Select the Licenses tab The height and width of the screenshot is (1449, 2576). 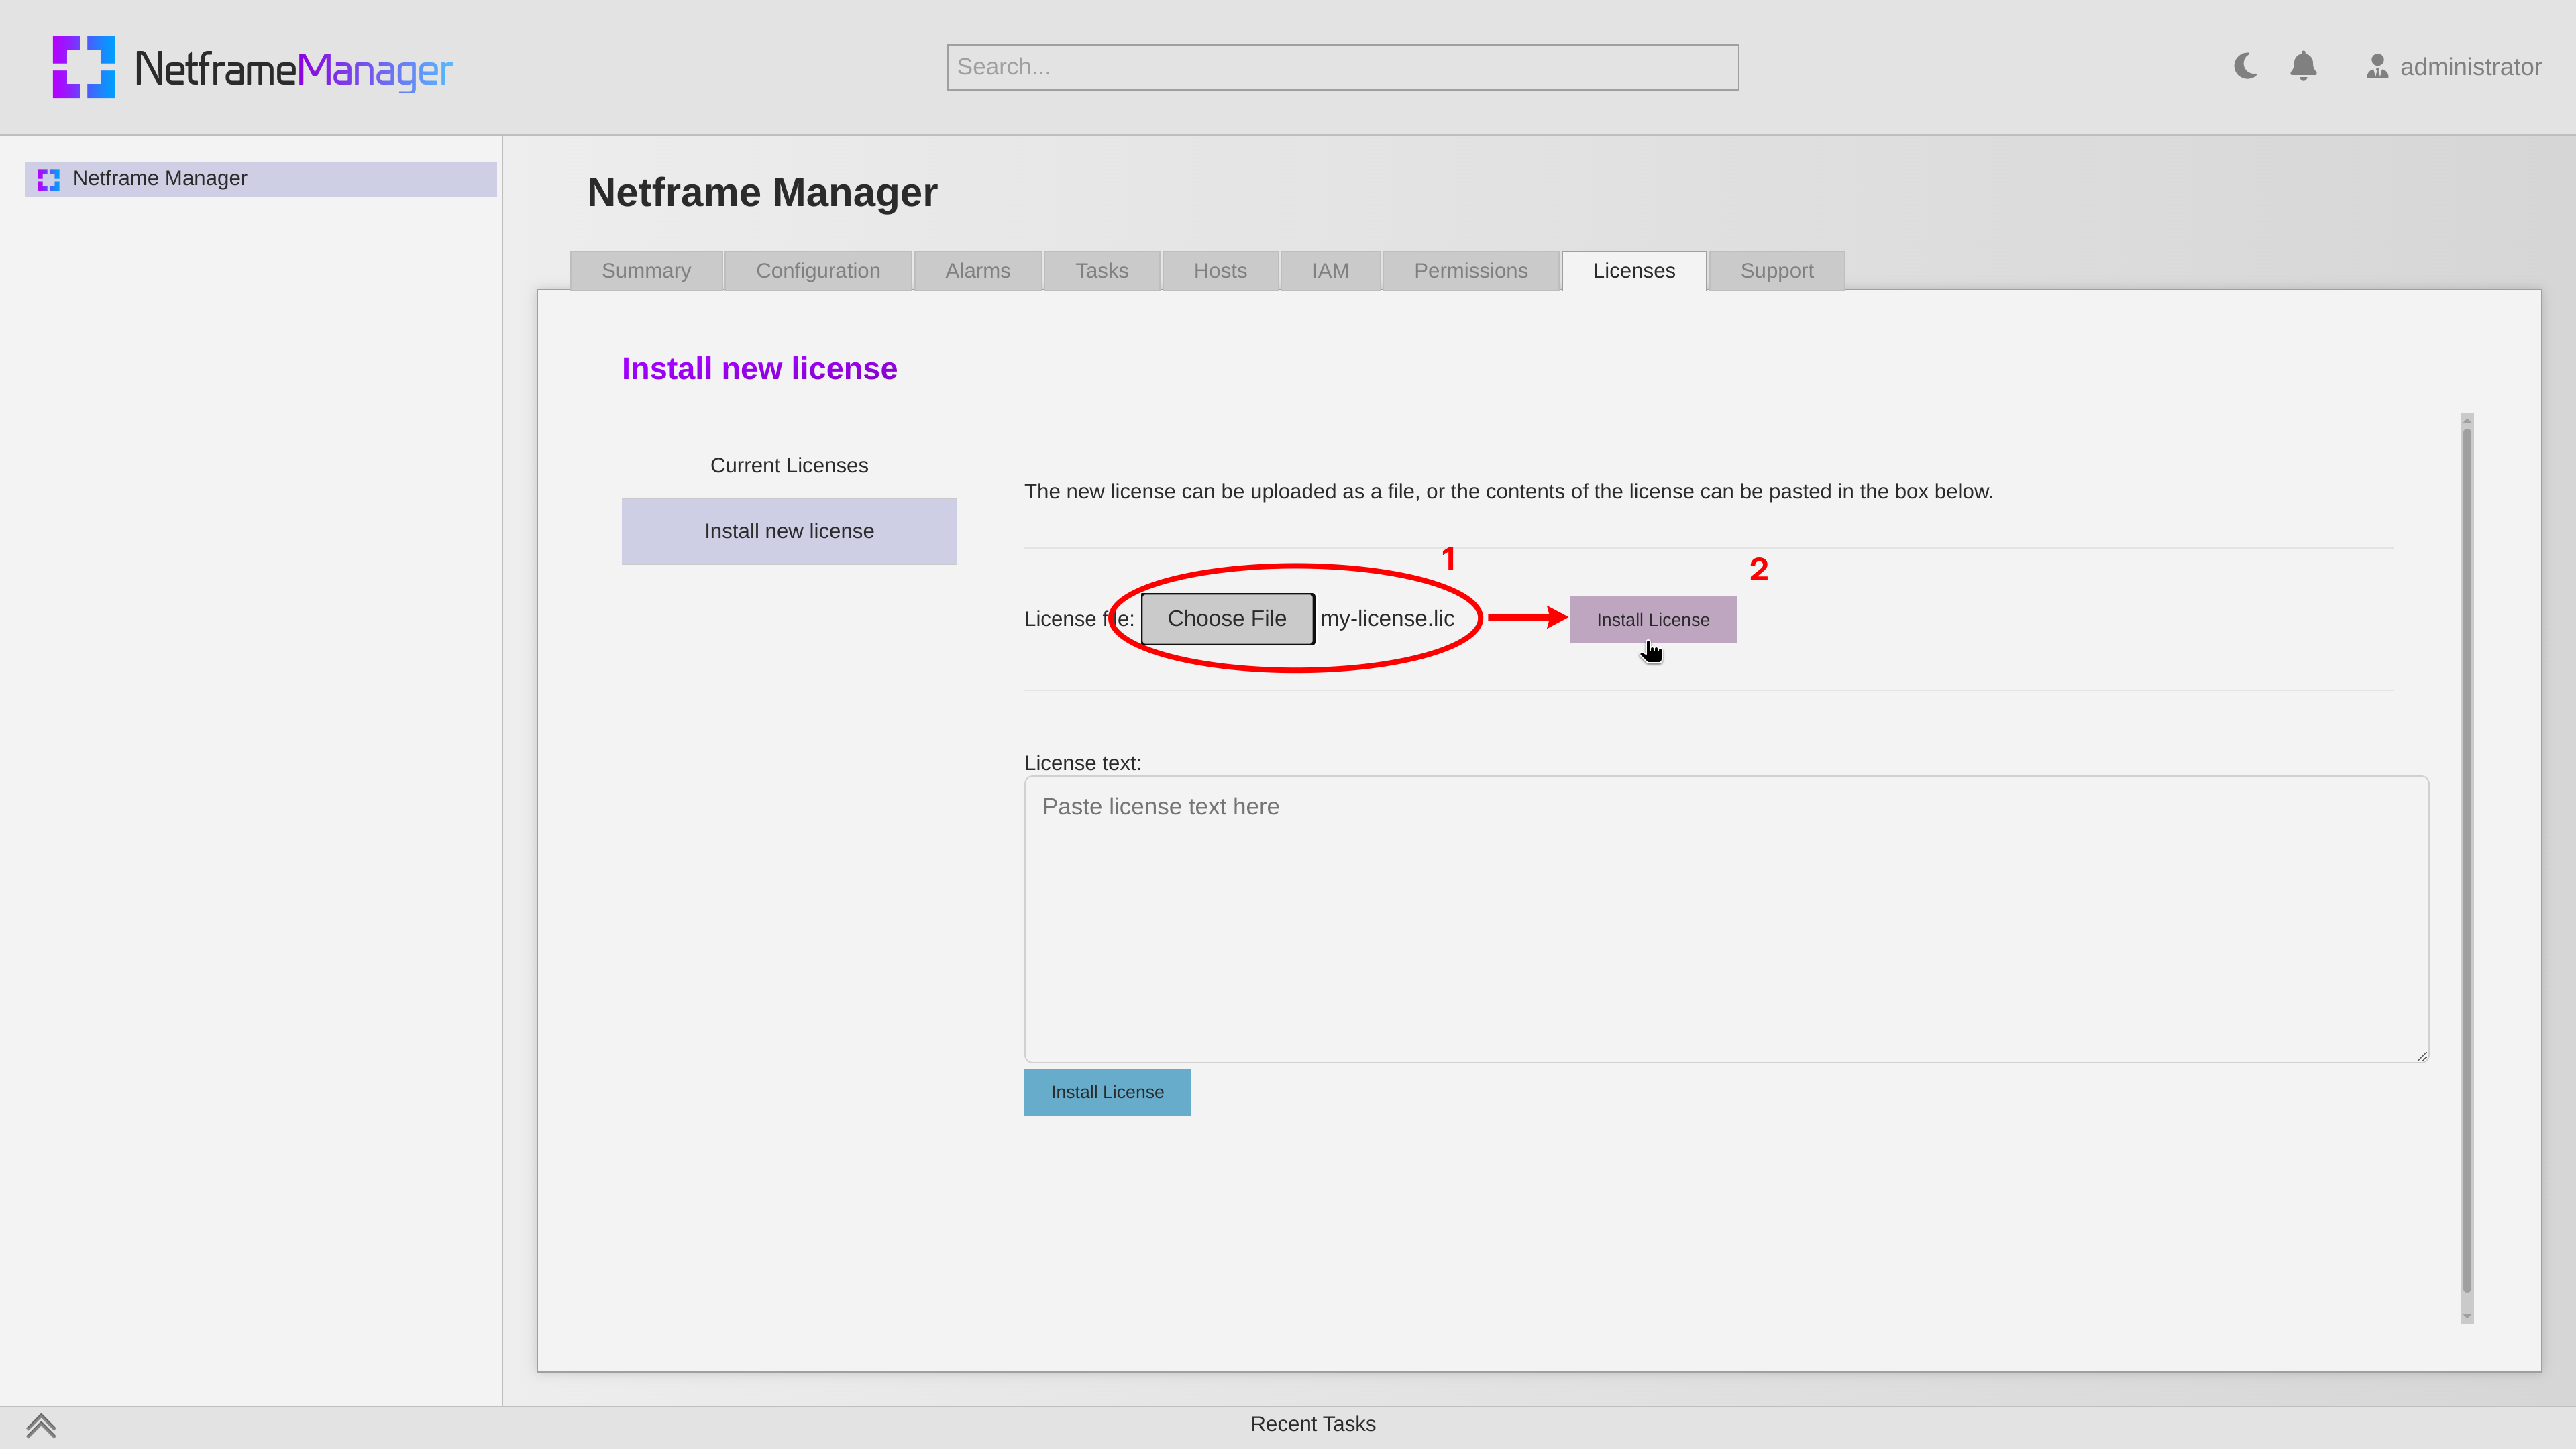1633,271
